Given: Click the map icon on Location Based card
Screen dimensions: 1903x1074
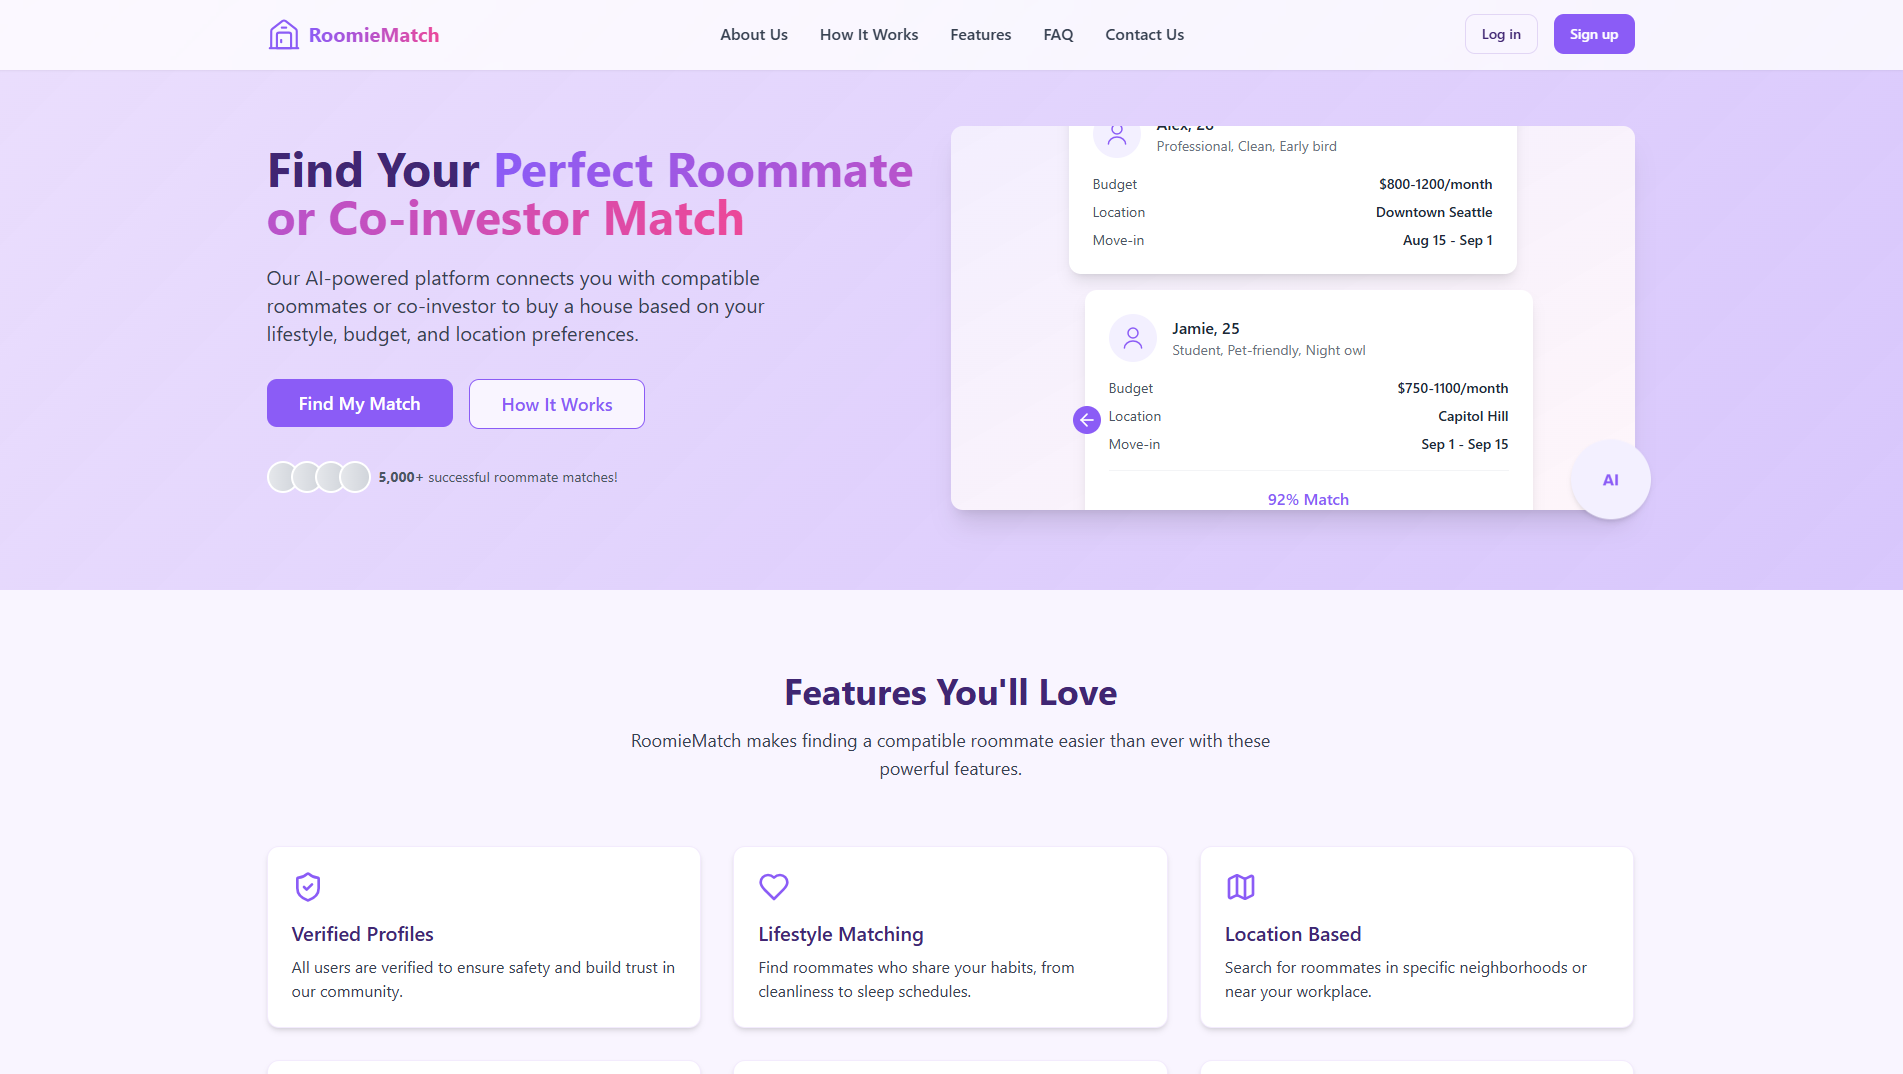Looking at the screenshot, I should click(1240, 887).
